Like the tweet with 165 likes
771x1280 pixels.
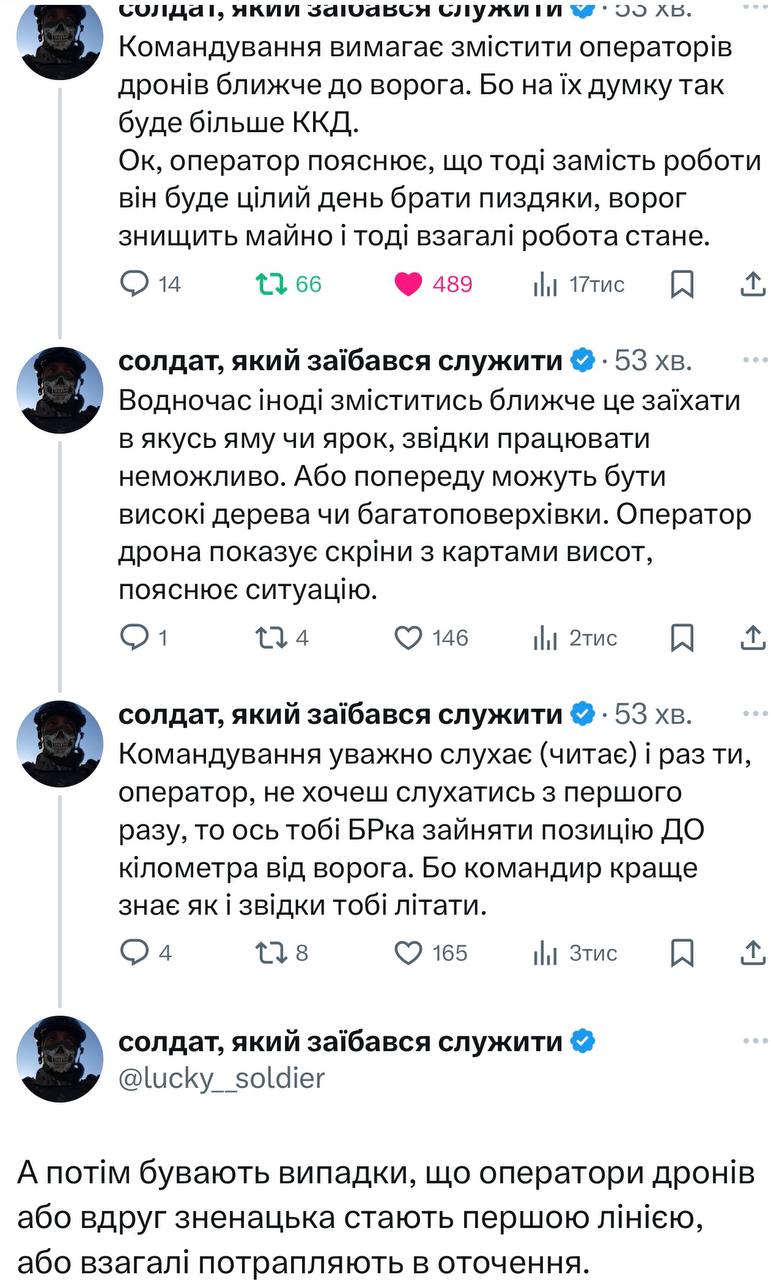[408, 953]
